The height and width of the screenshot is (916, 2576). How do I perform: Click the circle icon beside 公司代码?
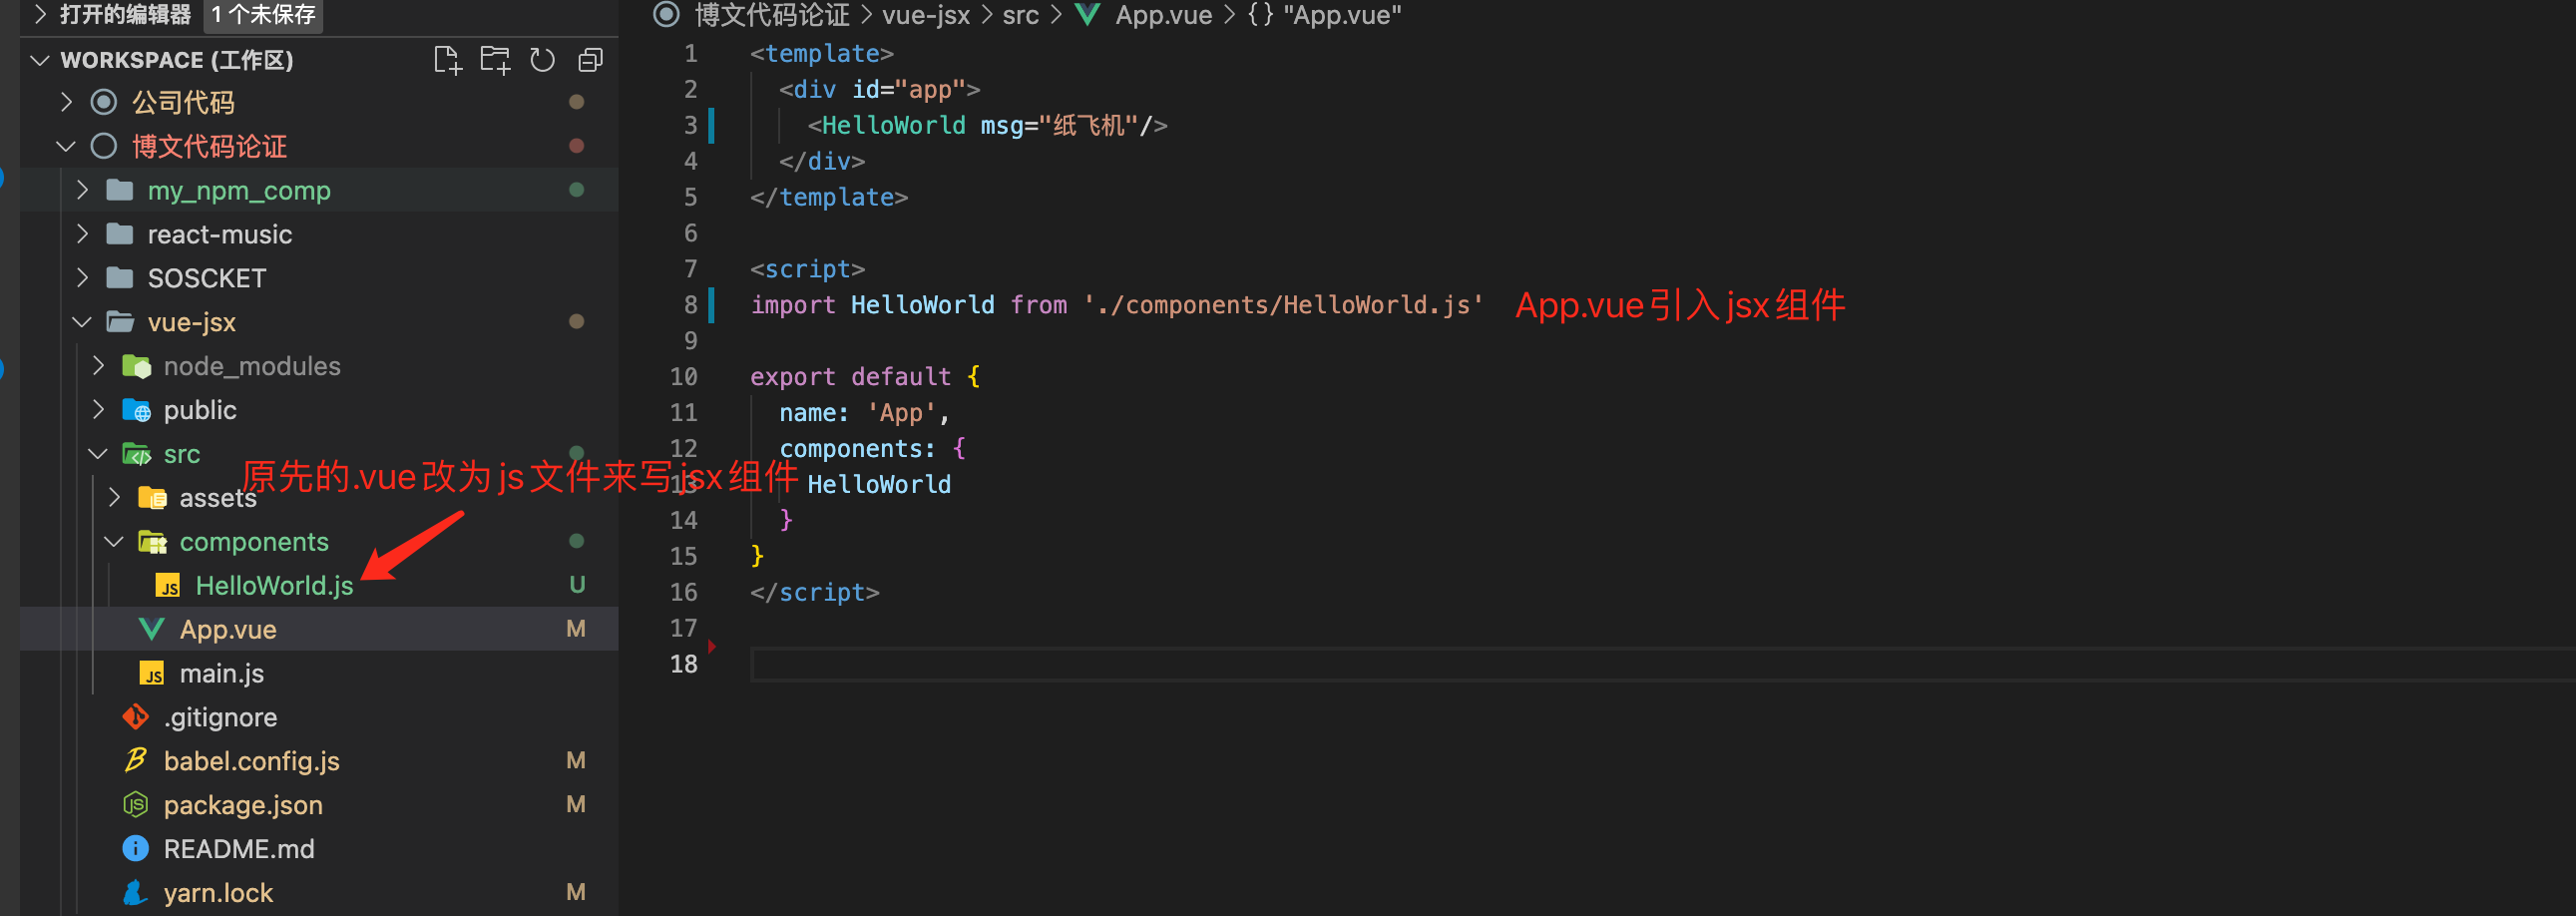pyautogui.click(x=103, y=102)
